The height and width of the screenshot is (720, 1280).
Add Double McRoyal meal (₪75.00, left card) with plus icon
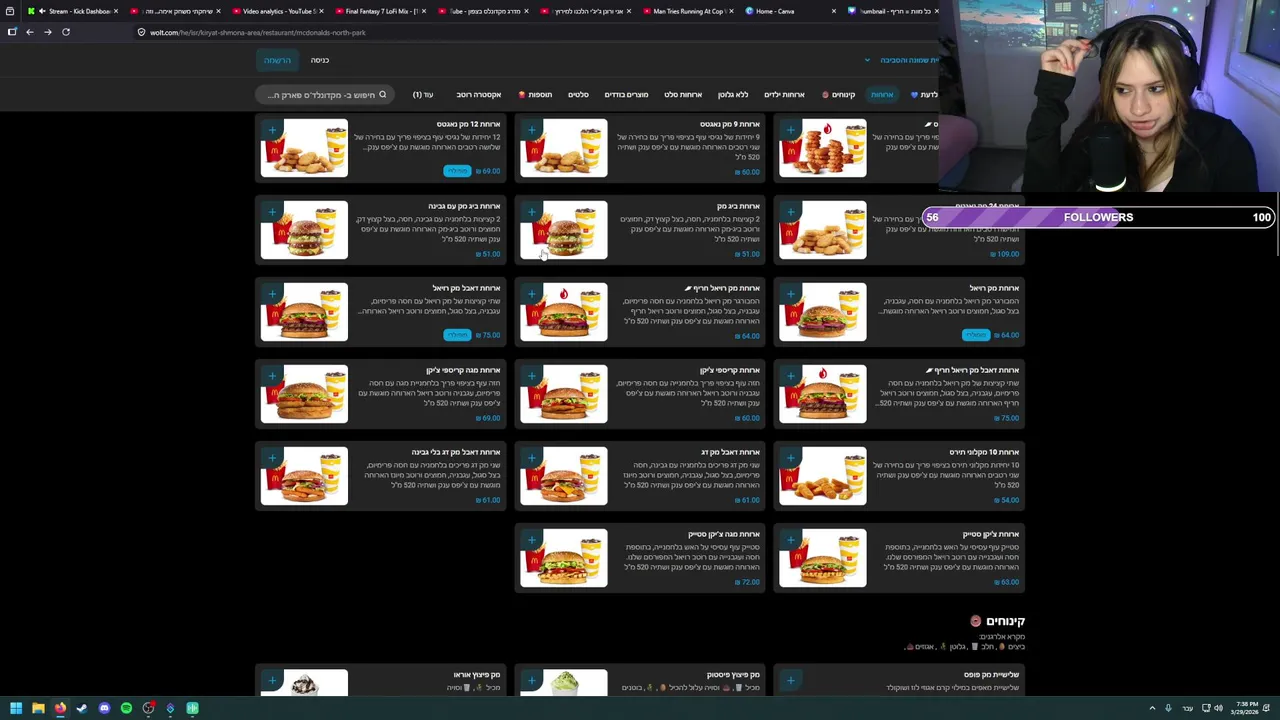pyautogui.click(x=272, y=294)
